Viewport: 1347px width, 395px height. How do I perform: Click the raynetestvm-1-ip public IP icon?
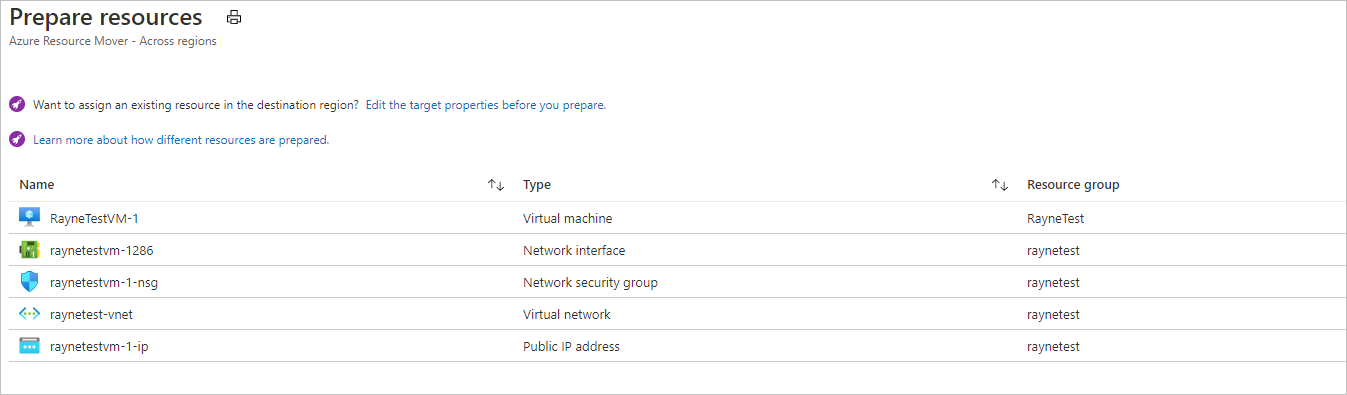click(x=29, y=346)
